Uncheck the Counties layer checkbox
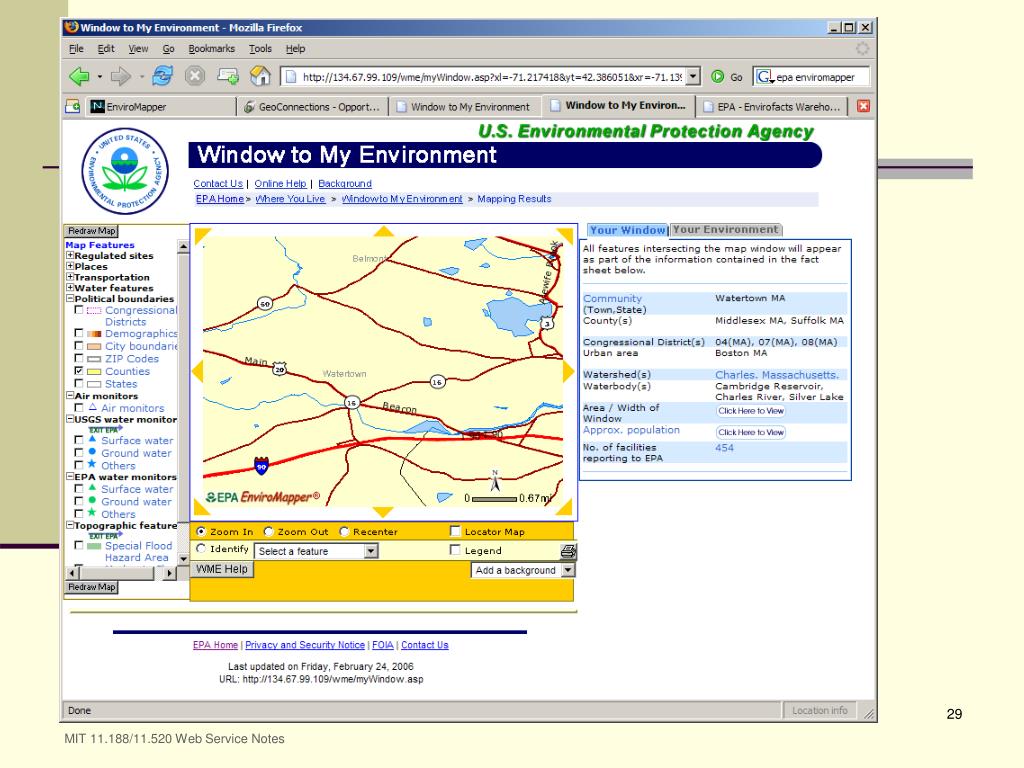The width and height of the screenshot is (1024, 768). click(x=79, y=370)
